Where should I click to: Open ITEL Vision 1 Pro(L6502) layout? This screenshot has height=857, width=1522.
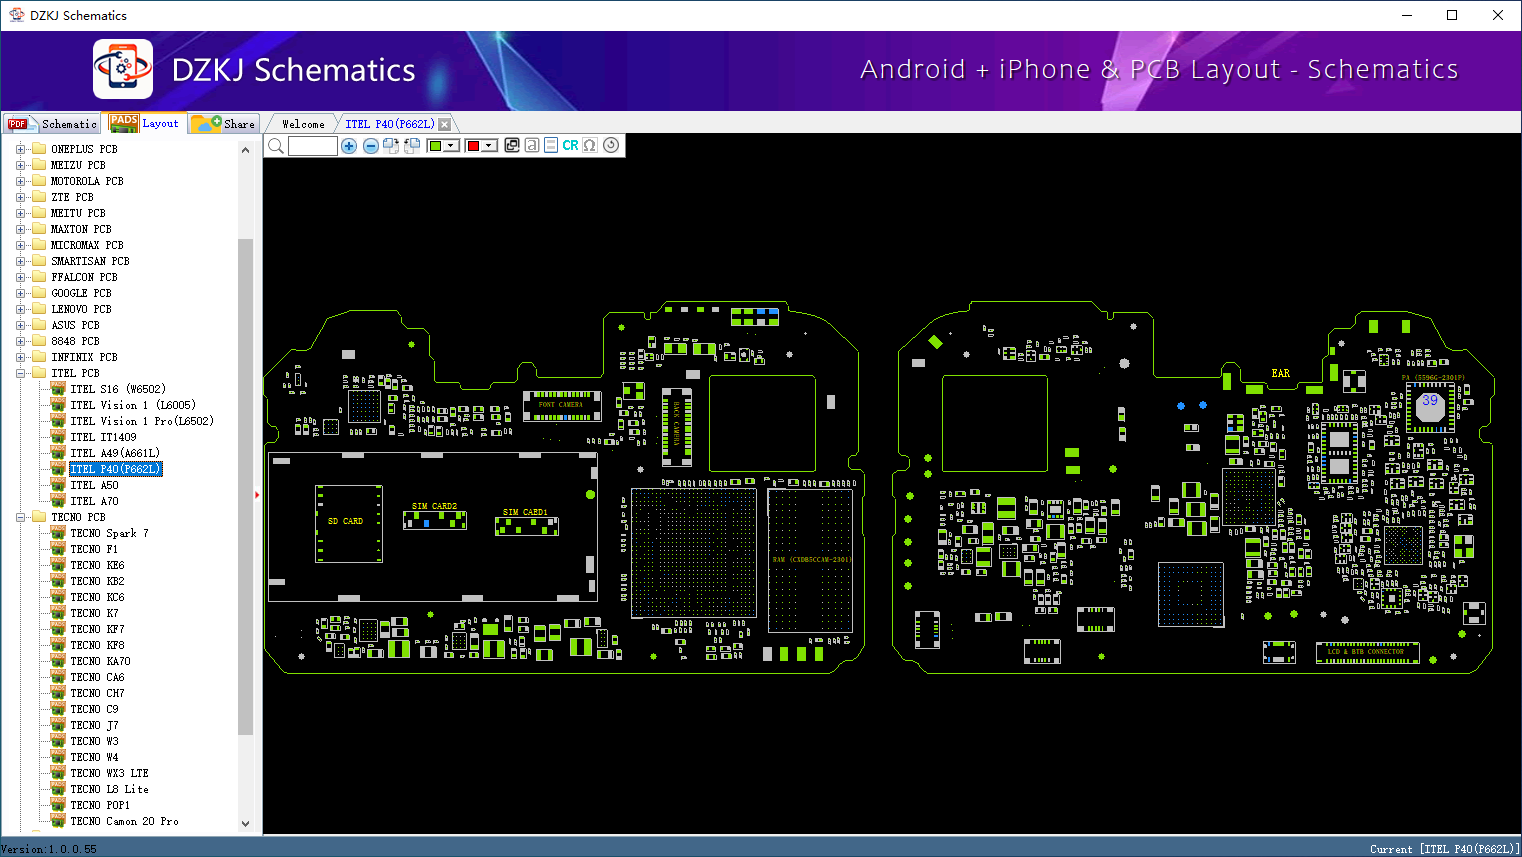pos(142,421)
